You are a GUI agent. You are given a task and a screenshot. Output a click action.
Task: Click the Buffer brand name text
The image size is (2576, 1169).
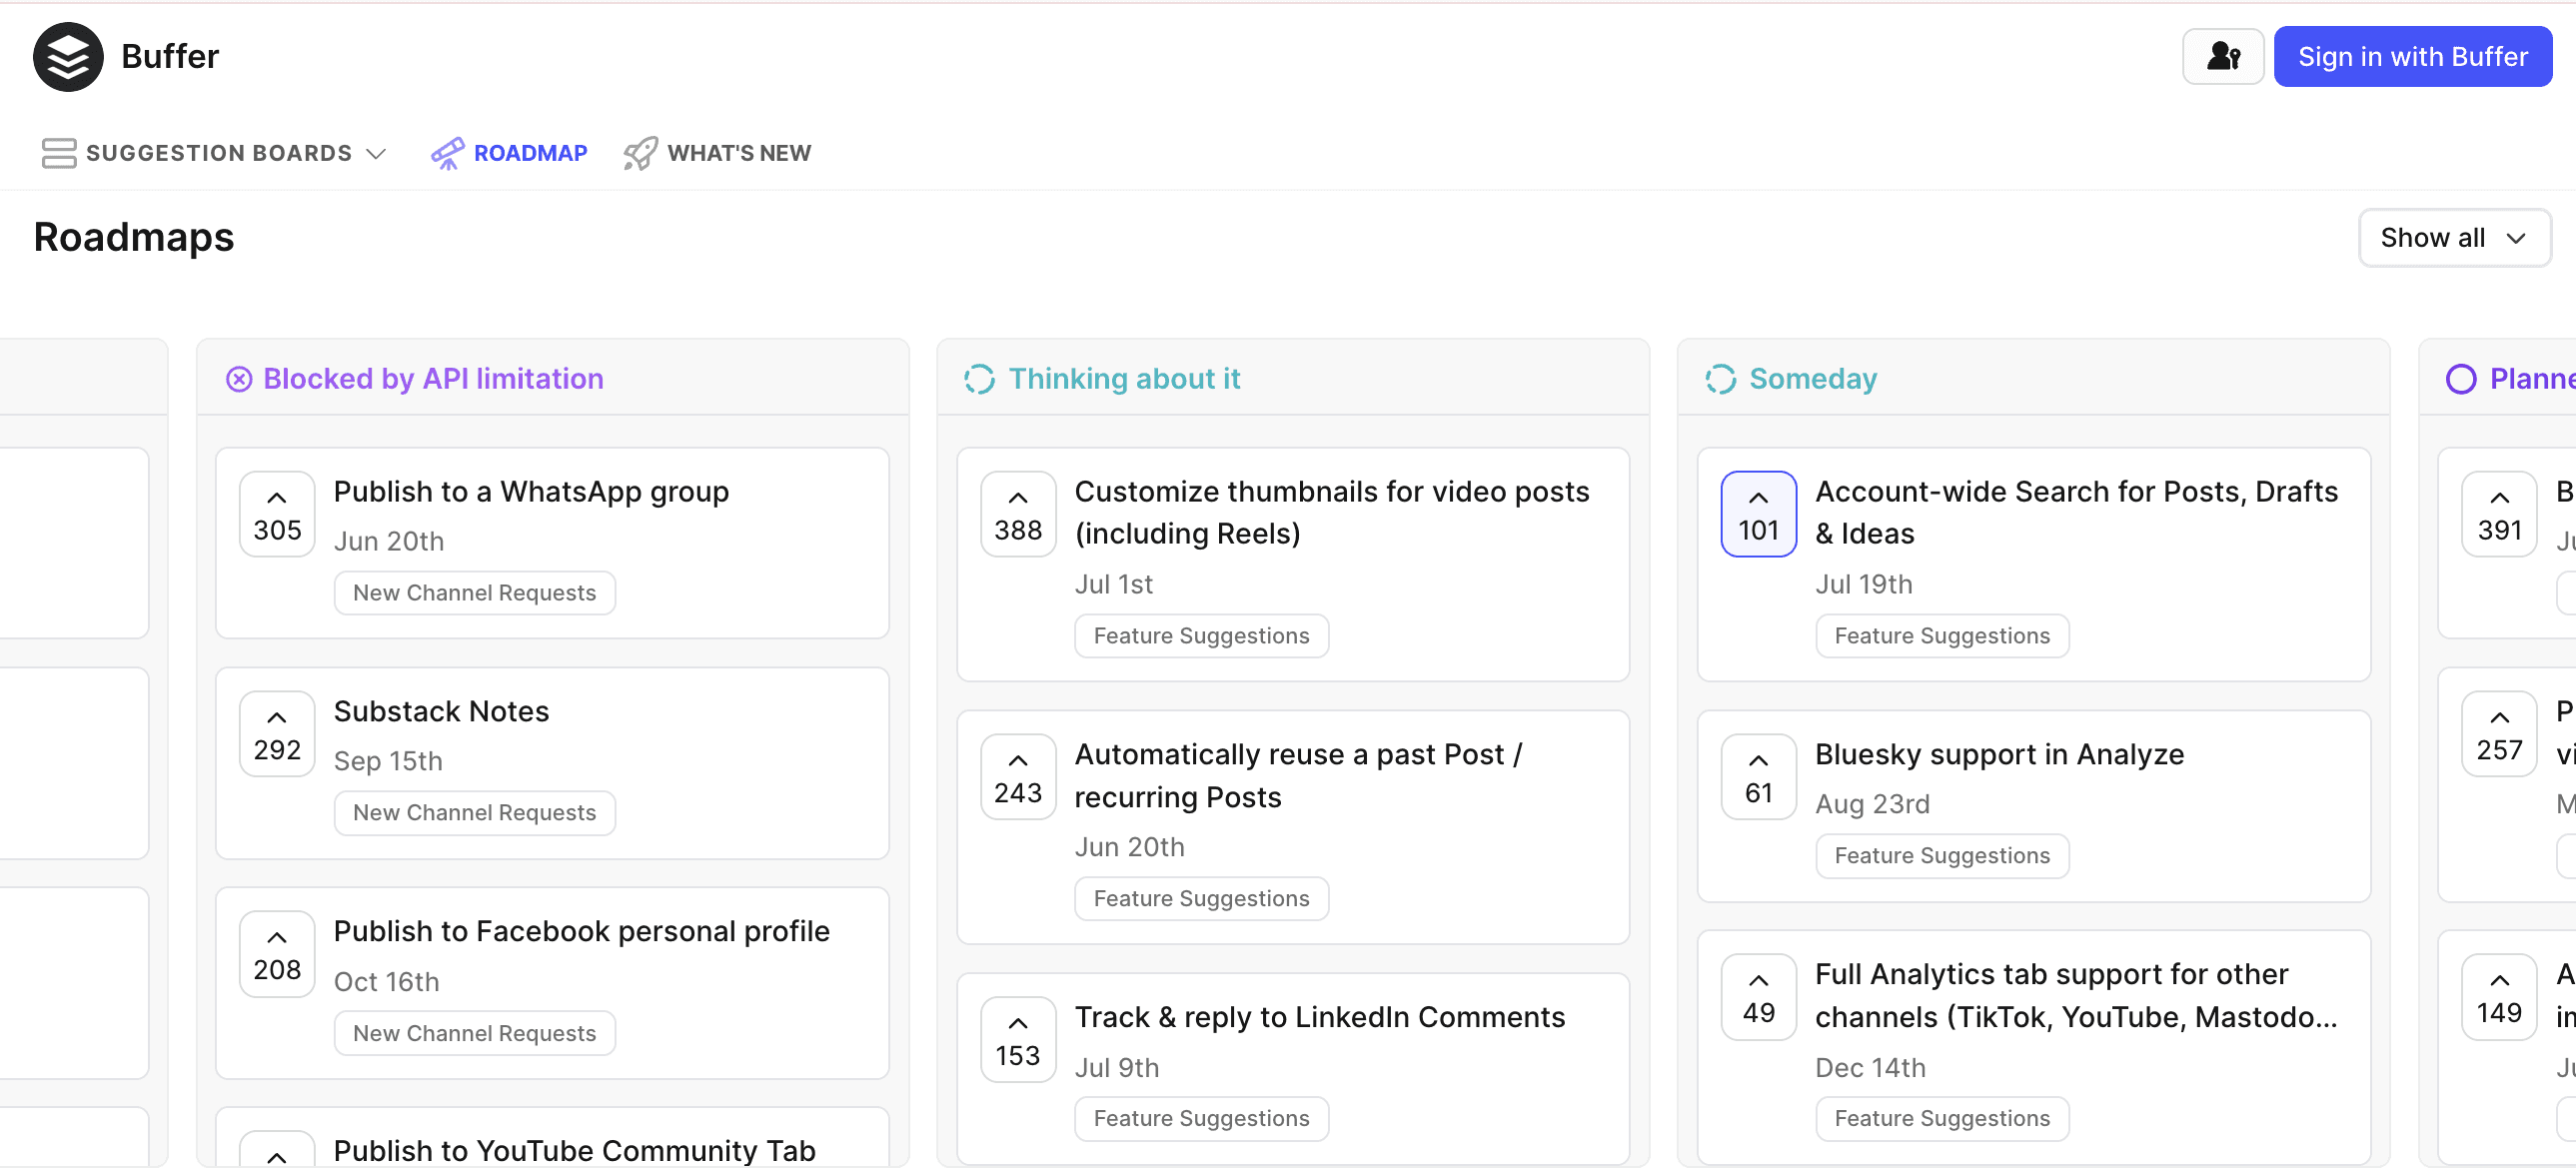tap(170, 57)
